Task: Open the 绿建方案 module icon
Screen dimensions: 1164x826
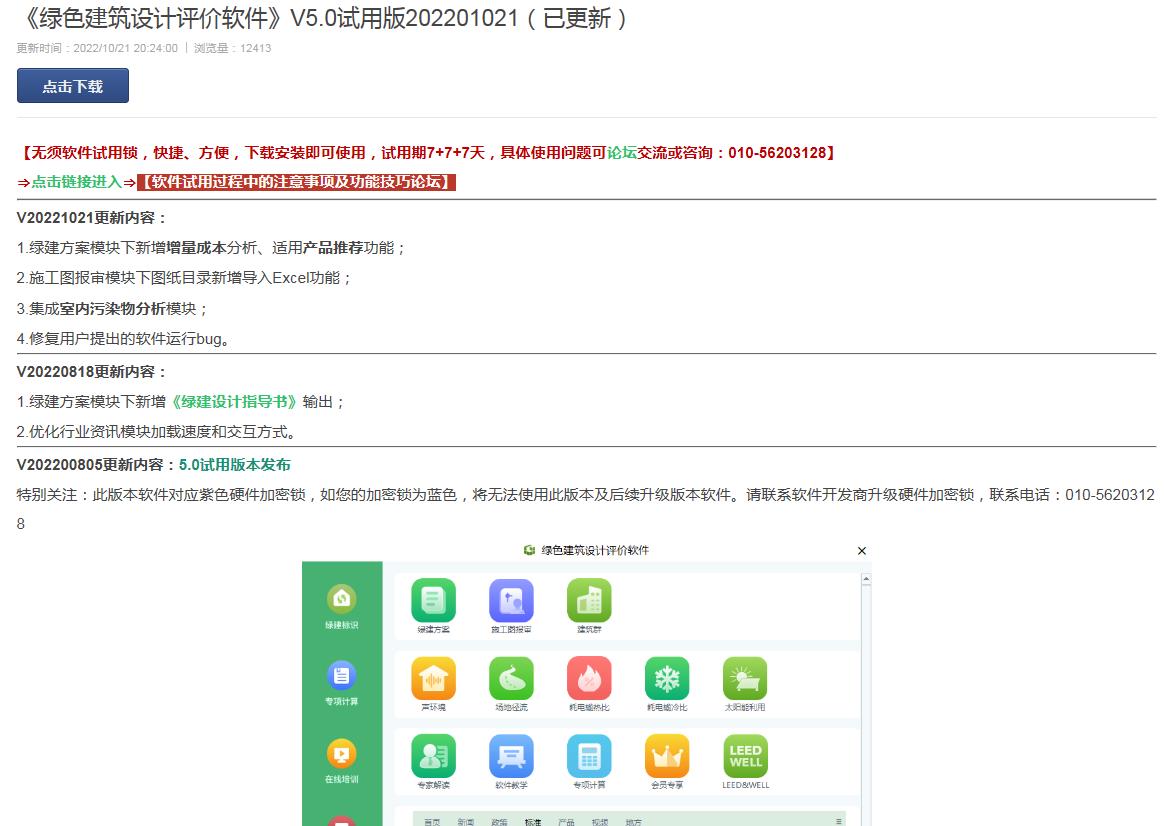Action: point(433,601)
